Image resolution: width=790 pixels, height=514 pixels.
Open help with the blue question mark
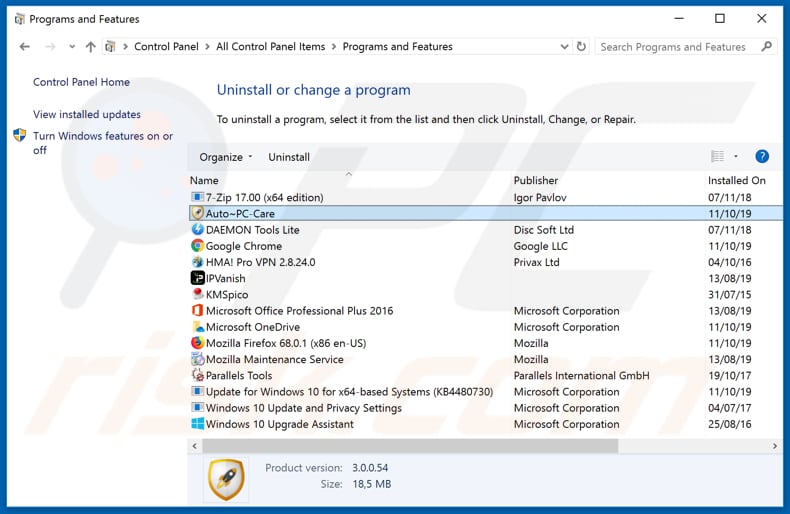[762, 157]
